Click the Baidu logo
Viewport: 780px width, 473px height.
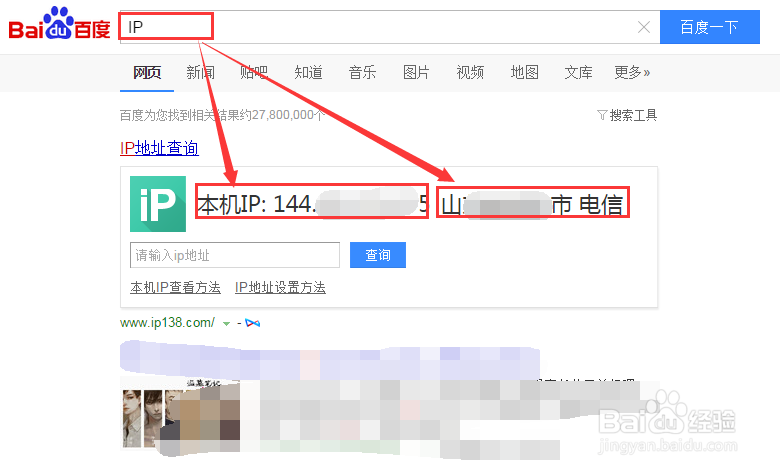click(59, 23)
